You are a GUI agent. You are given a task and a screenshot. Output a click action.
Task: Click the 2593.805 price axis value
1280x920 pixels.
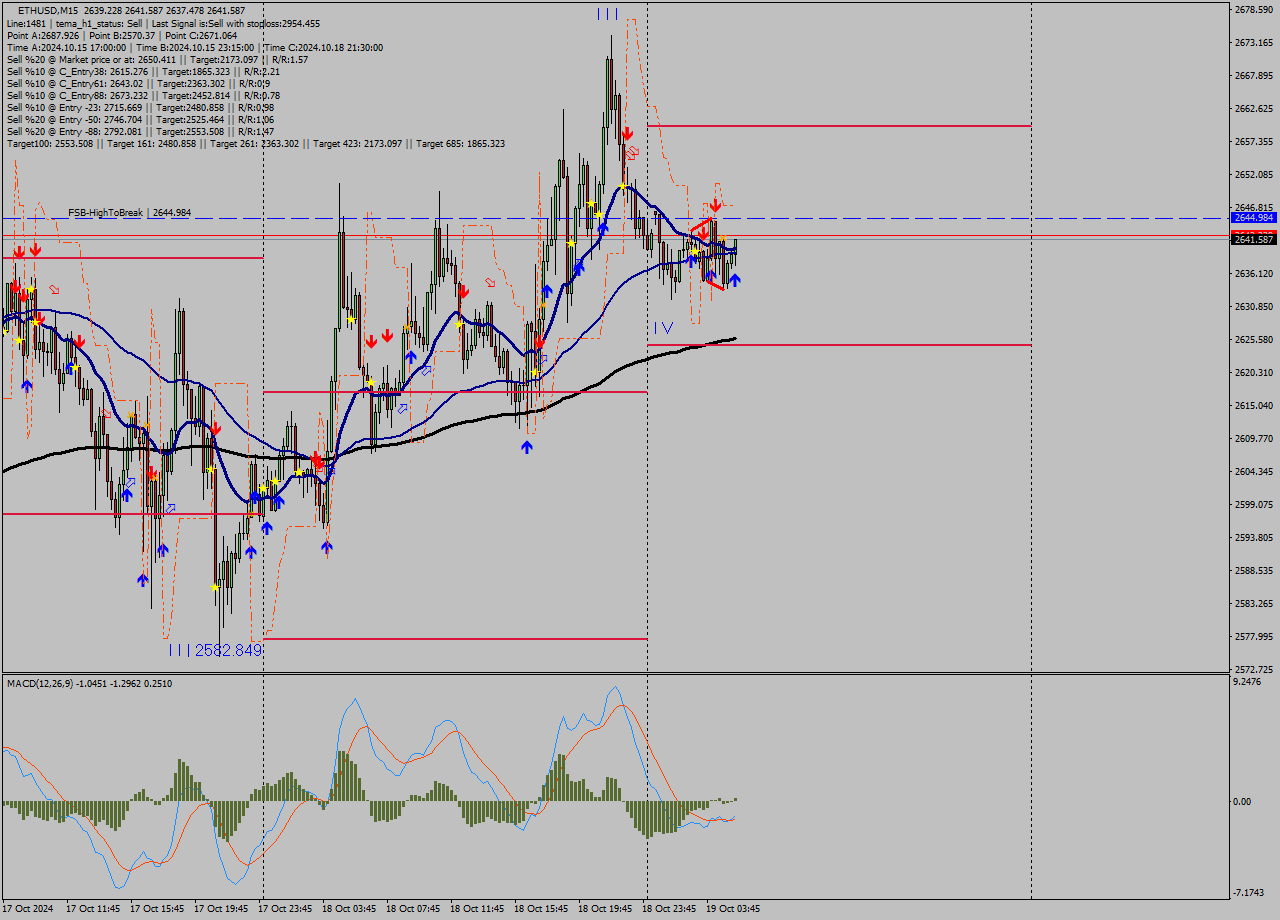1254,538
